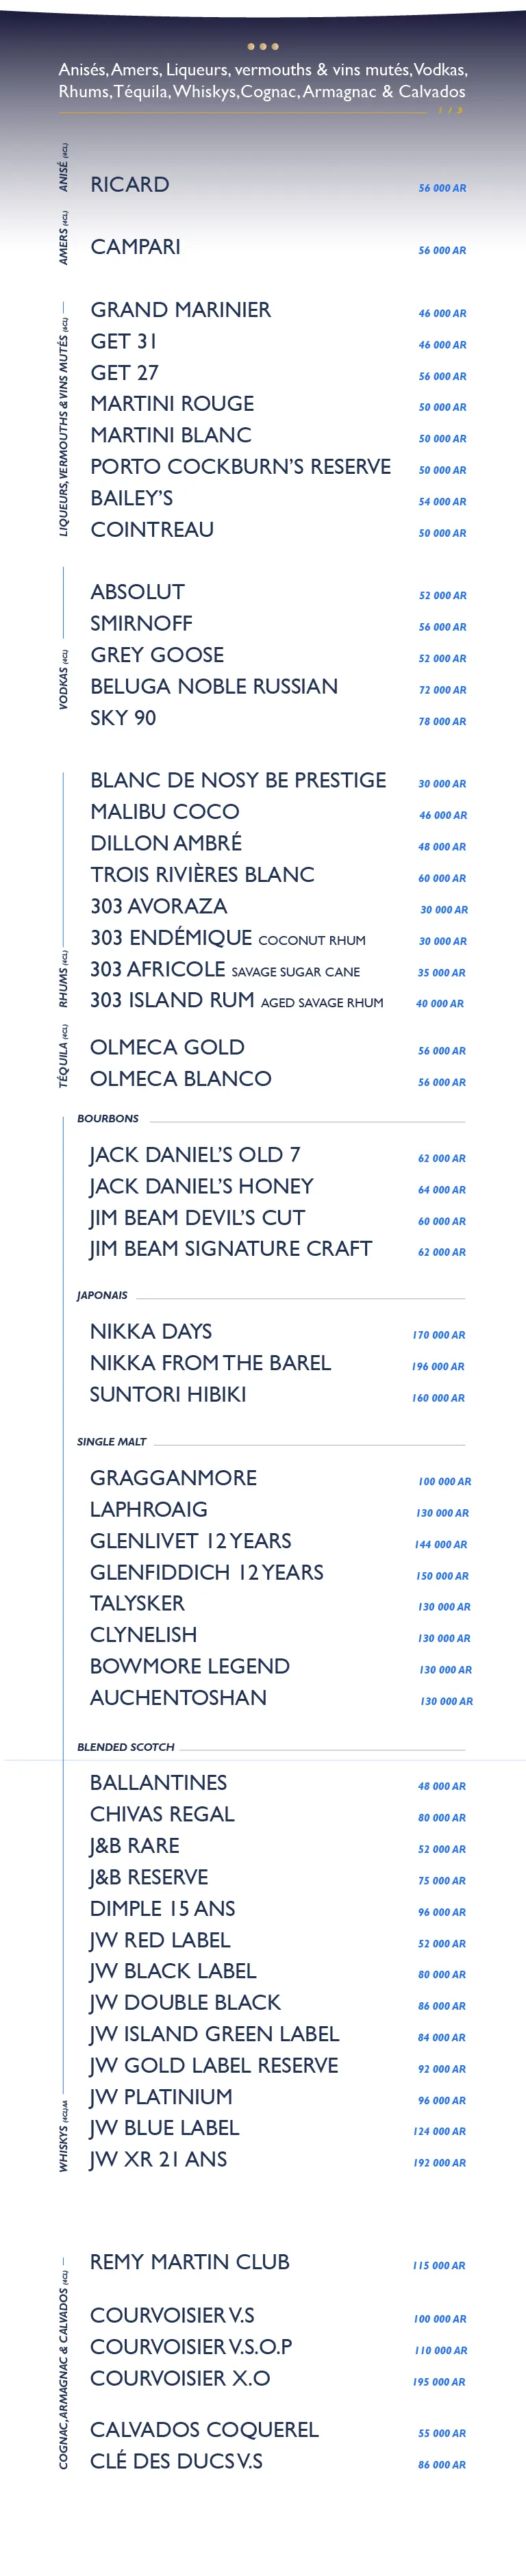Click the three dots above the menu title
Viewport: 526px width, 2576px height.
[x=262, y=46]
